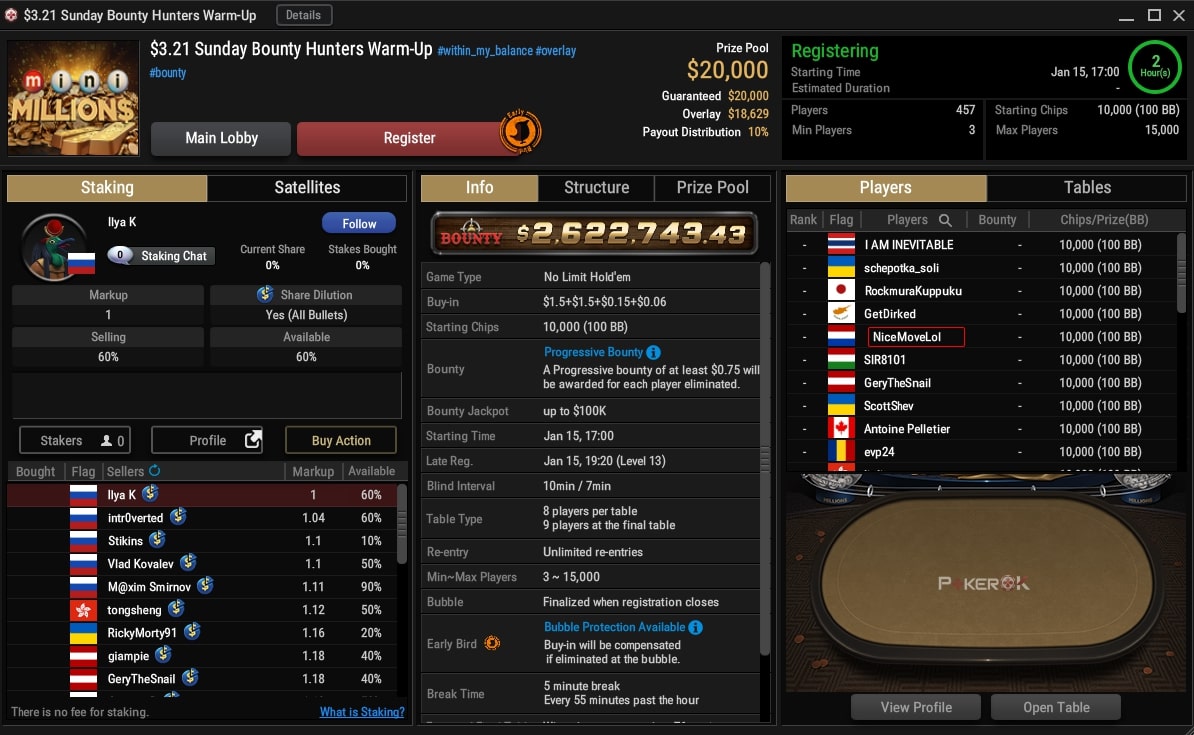
Task: Click the Share Dilution coin icon
Action: tap(265, 294)
